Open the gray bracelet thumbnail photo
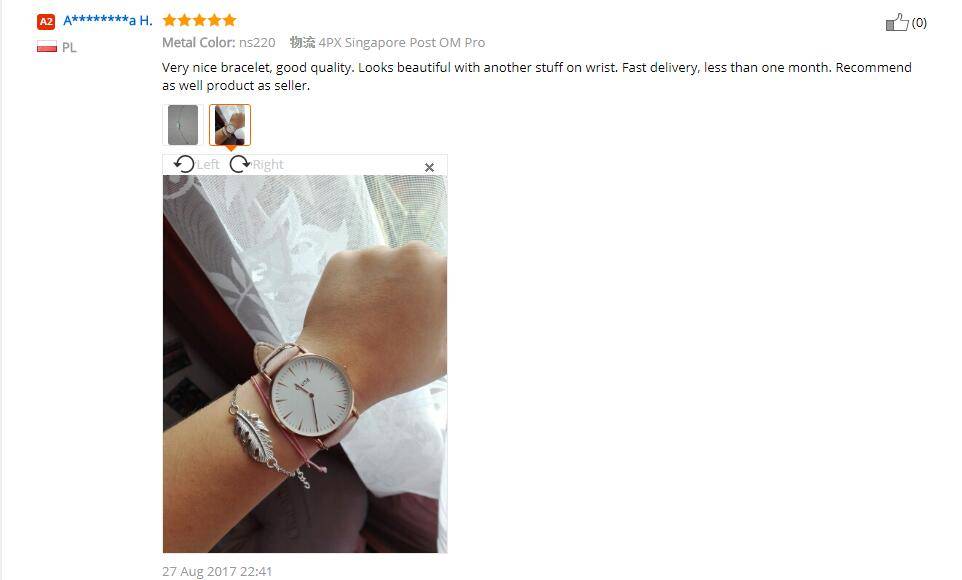The image size is (962, 580). click(183, 125)
